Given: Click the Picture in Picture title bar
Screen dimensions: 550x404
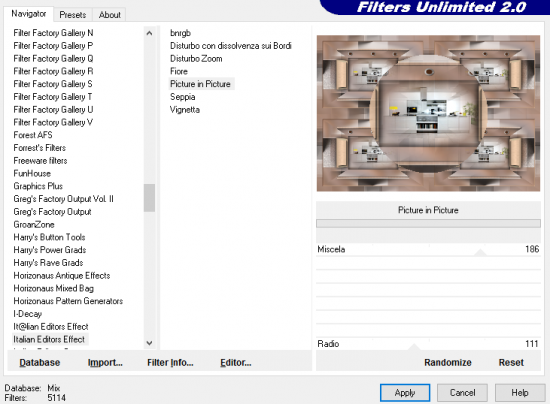Looking at the screenshot, I should tap(428, 210).
